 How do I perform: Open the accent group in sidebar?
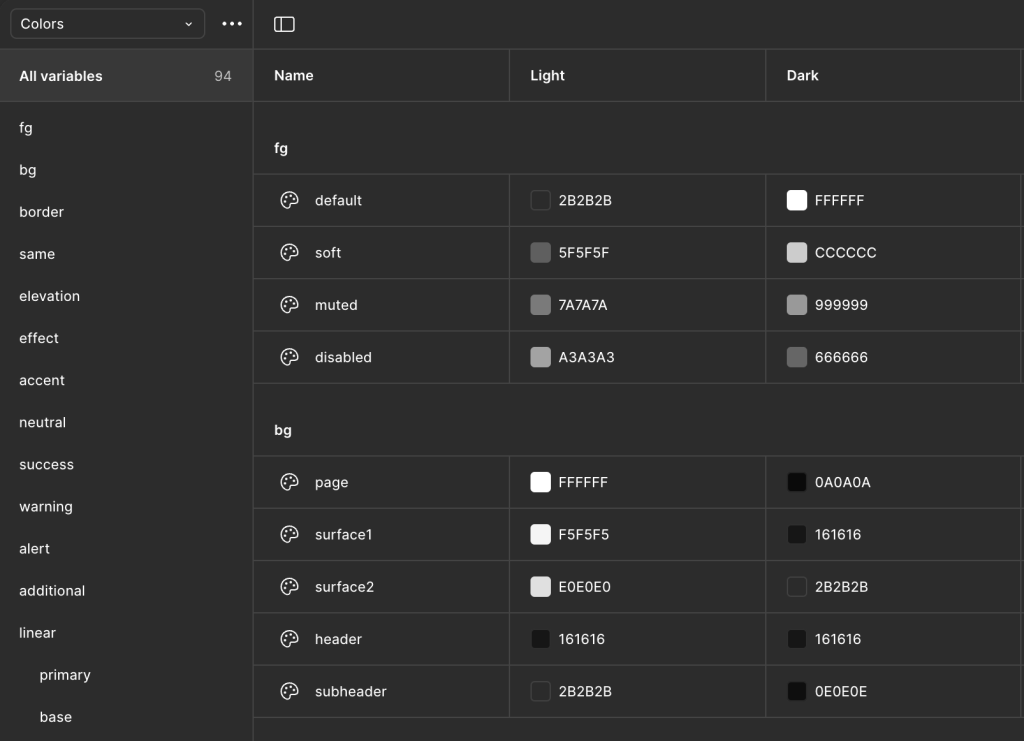[42, 380]
